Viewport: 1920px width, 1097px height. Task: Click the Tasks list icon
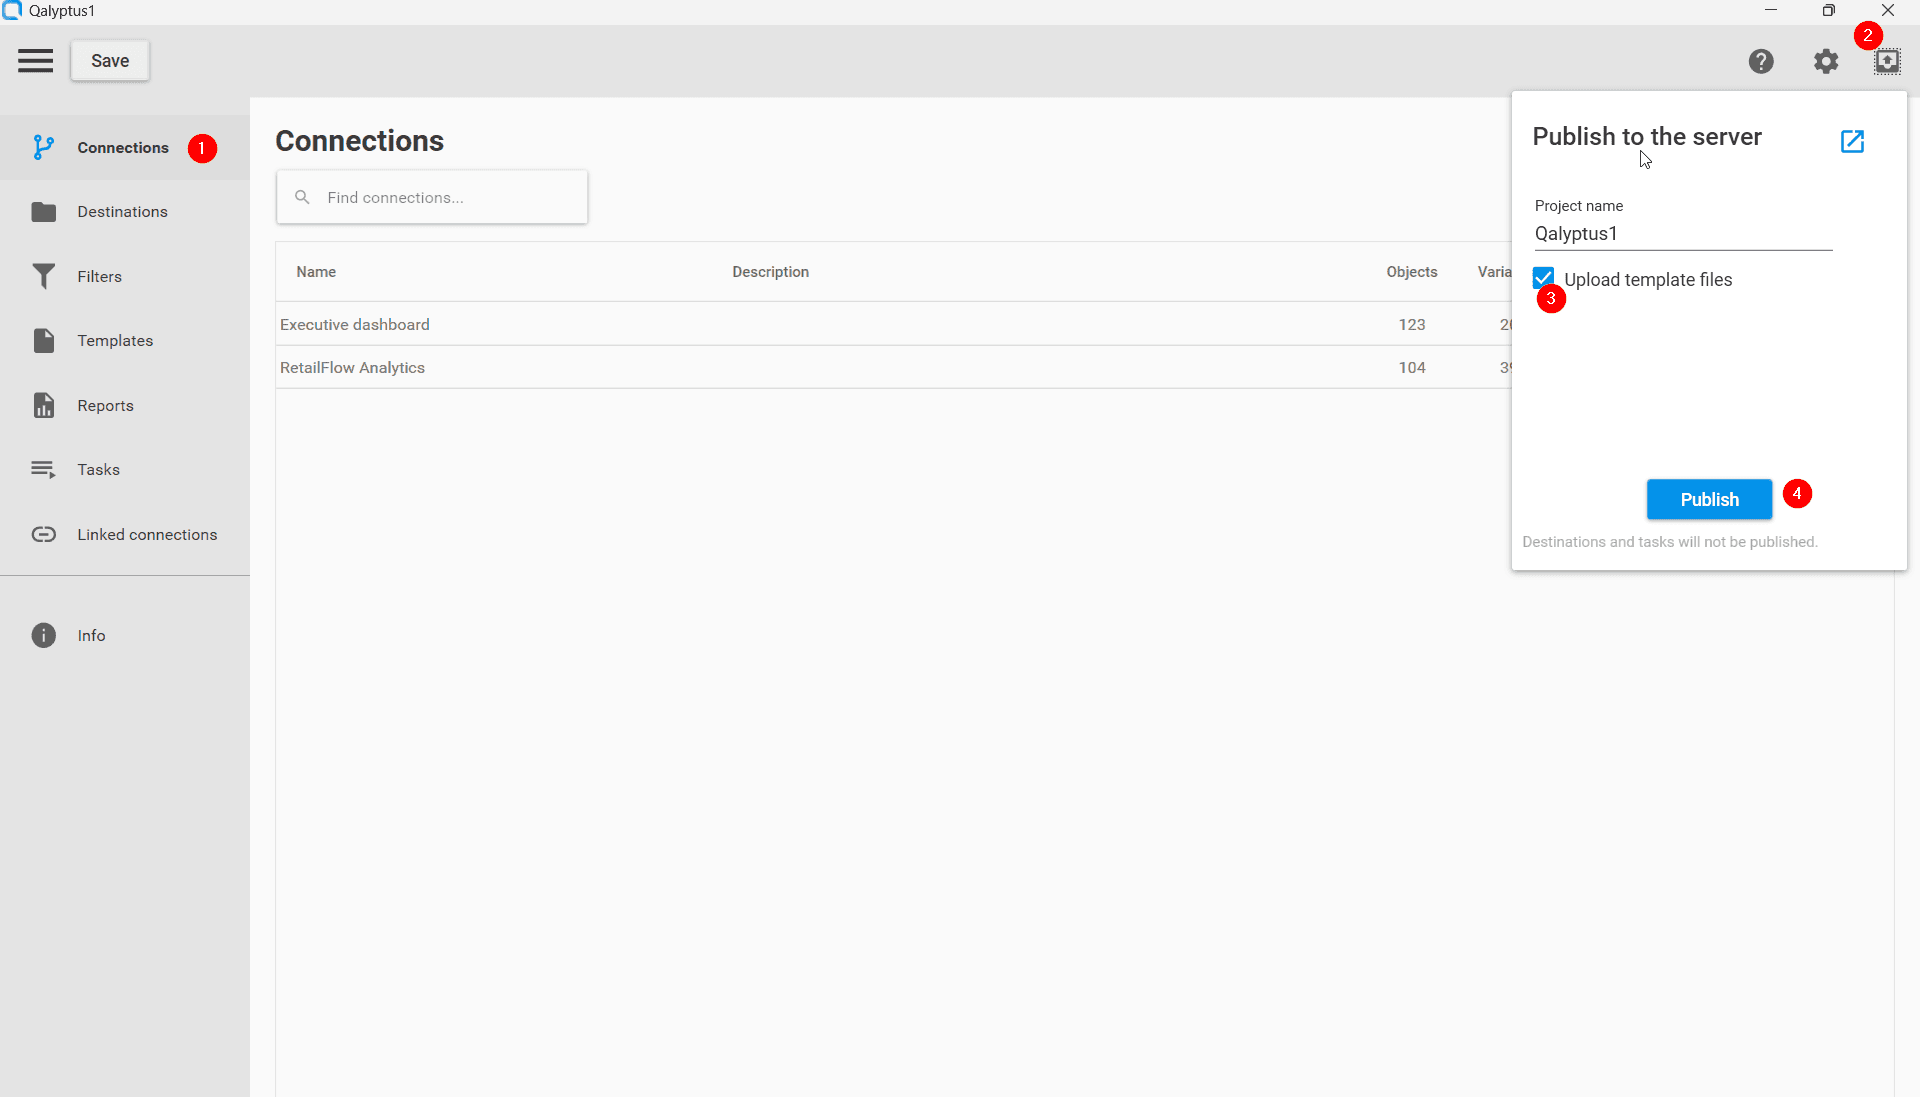(x=43, y=470)
